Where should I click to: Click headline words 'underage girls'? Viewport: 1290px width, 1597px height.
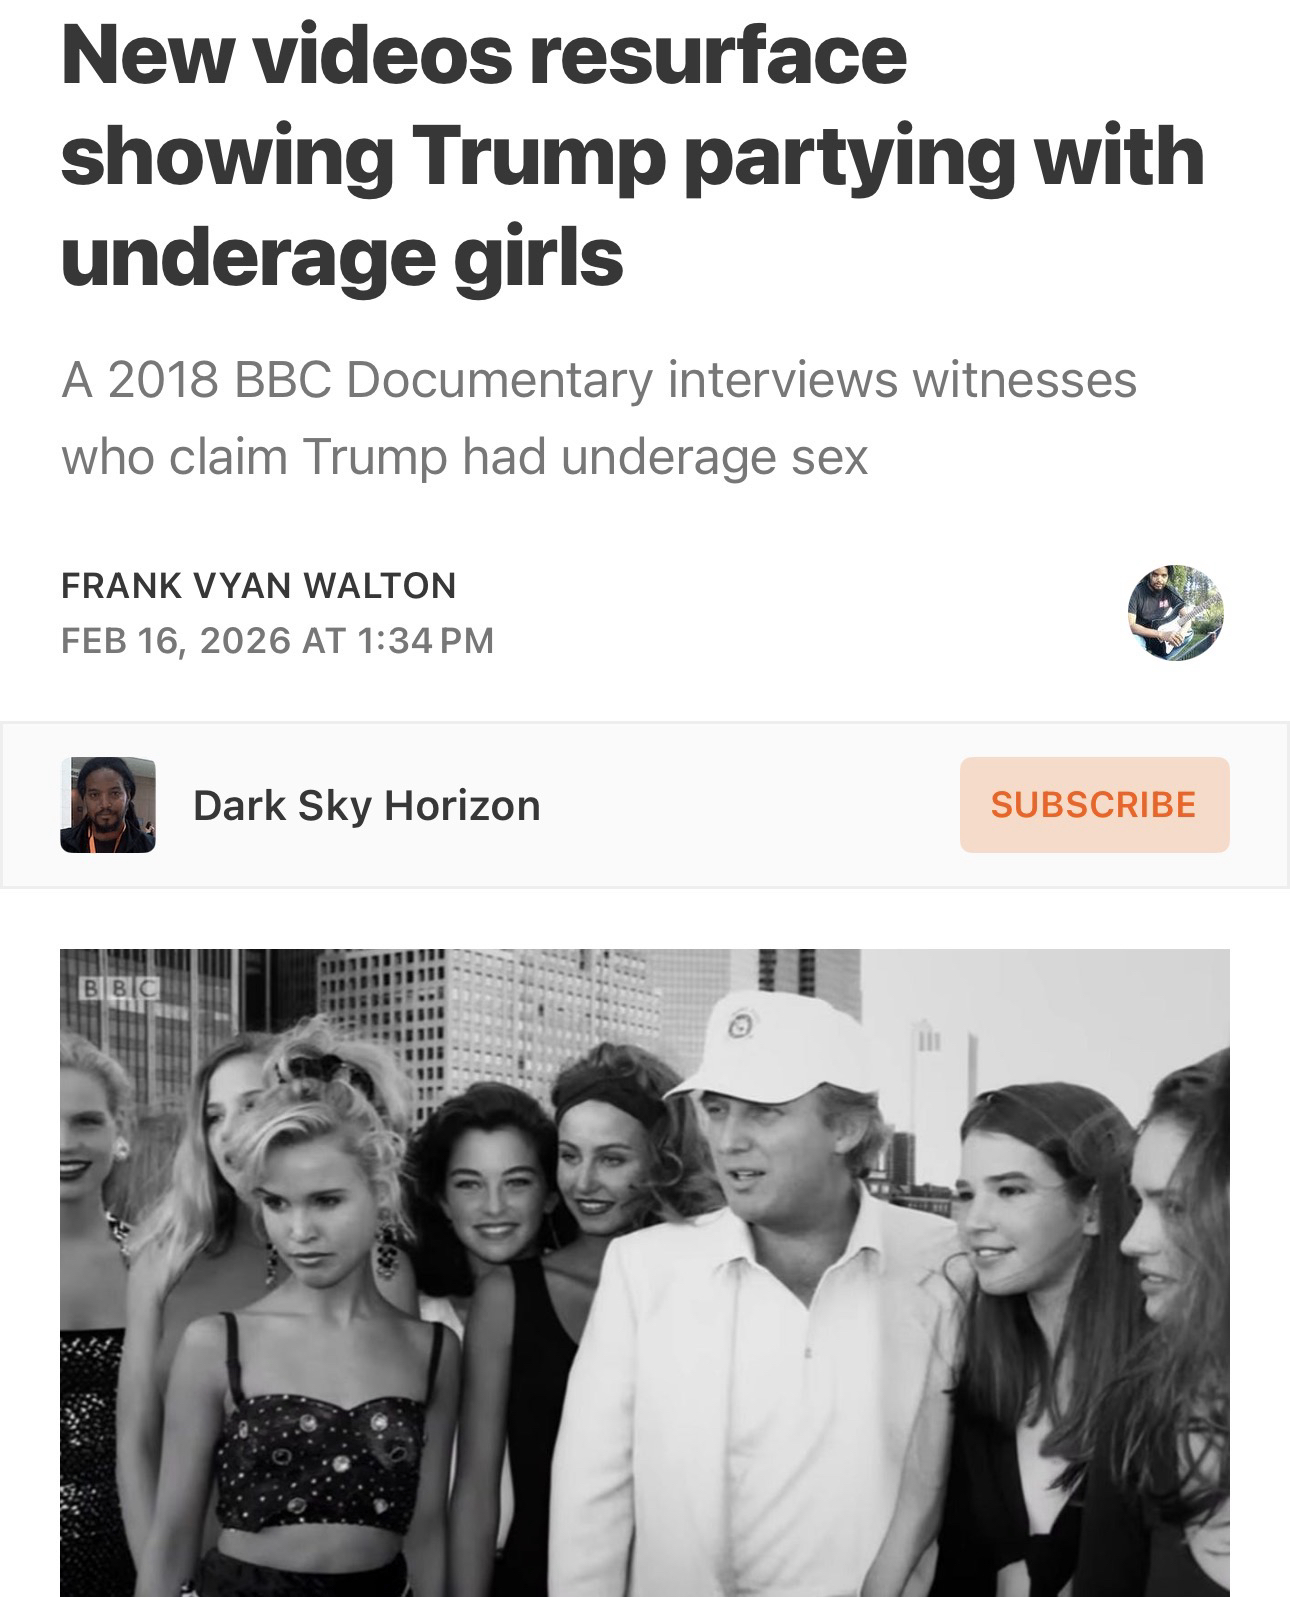pos(342,258)
